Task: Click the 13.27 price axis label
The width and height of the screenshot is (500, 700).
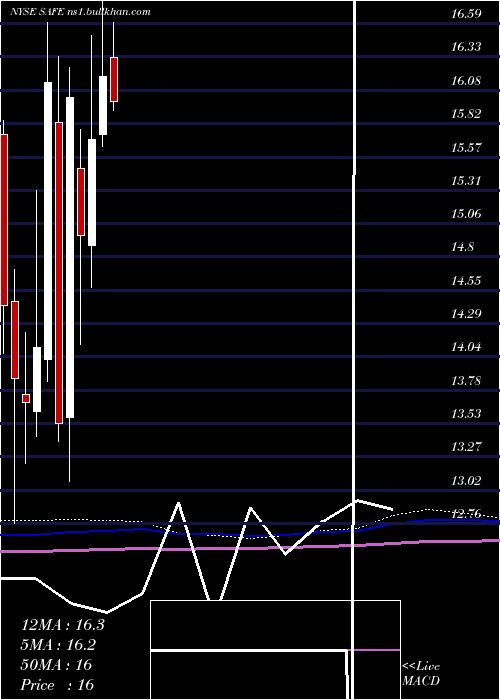Action: tap(466, 447)
